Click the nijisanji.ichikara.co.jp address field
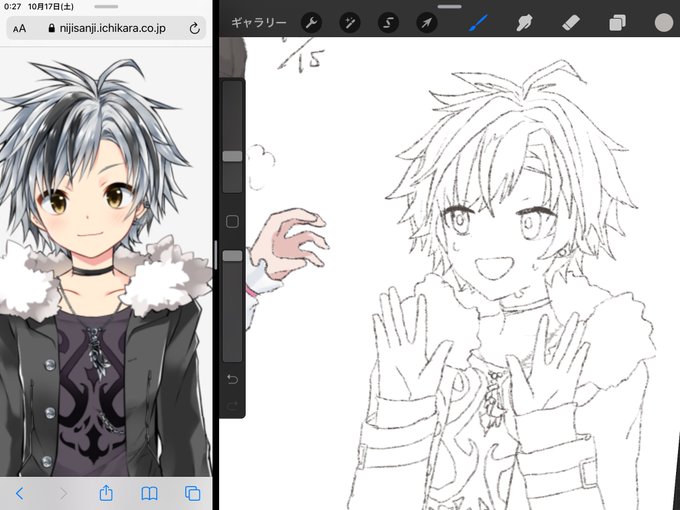The width and height of the screenshot is (680, 510). (x=106, y=28)
